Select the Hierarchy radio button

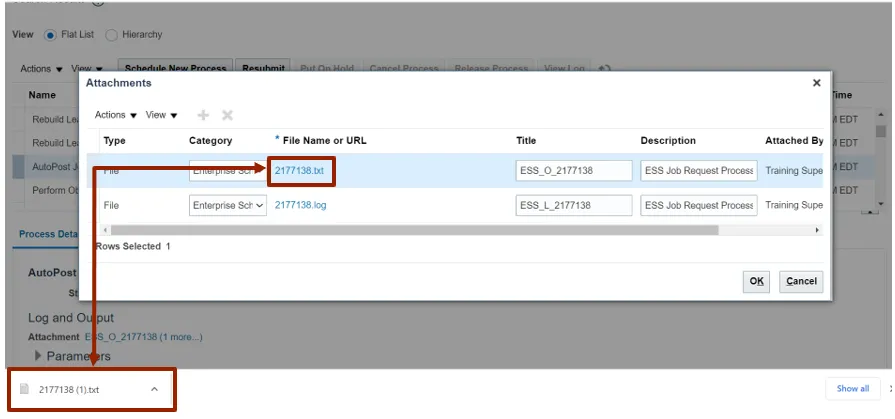click(112, 35)
